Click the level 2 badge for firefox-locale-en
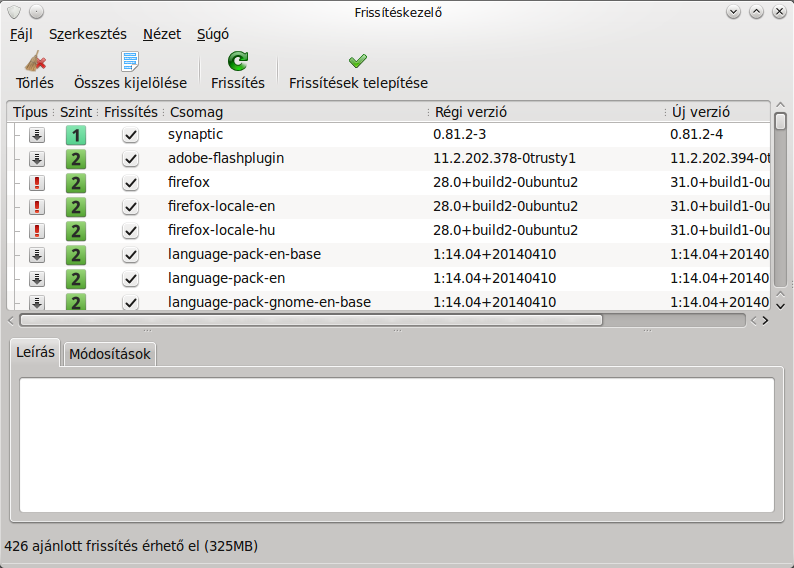Screen dimensions: 794x568 [x=76, y=207]
